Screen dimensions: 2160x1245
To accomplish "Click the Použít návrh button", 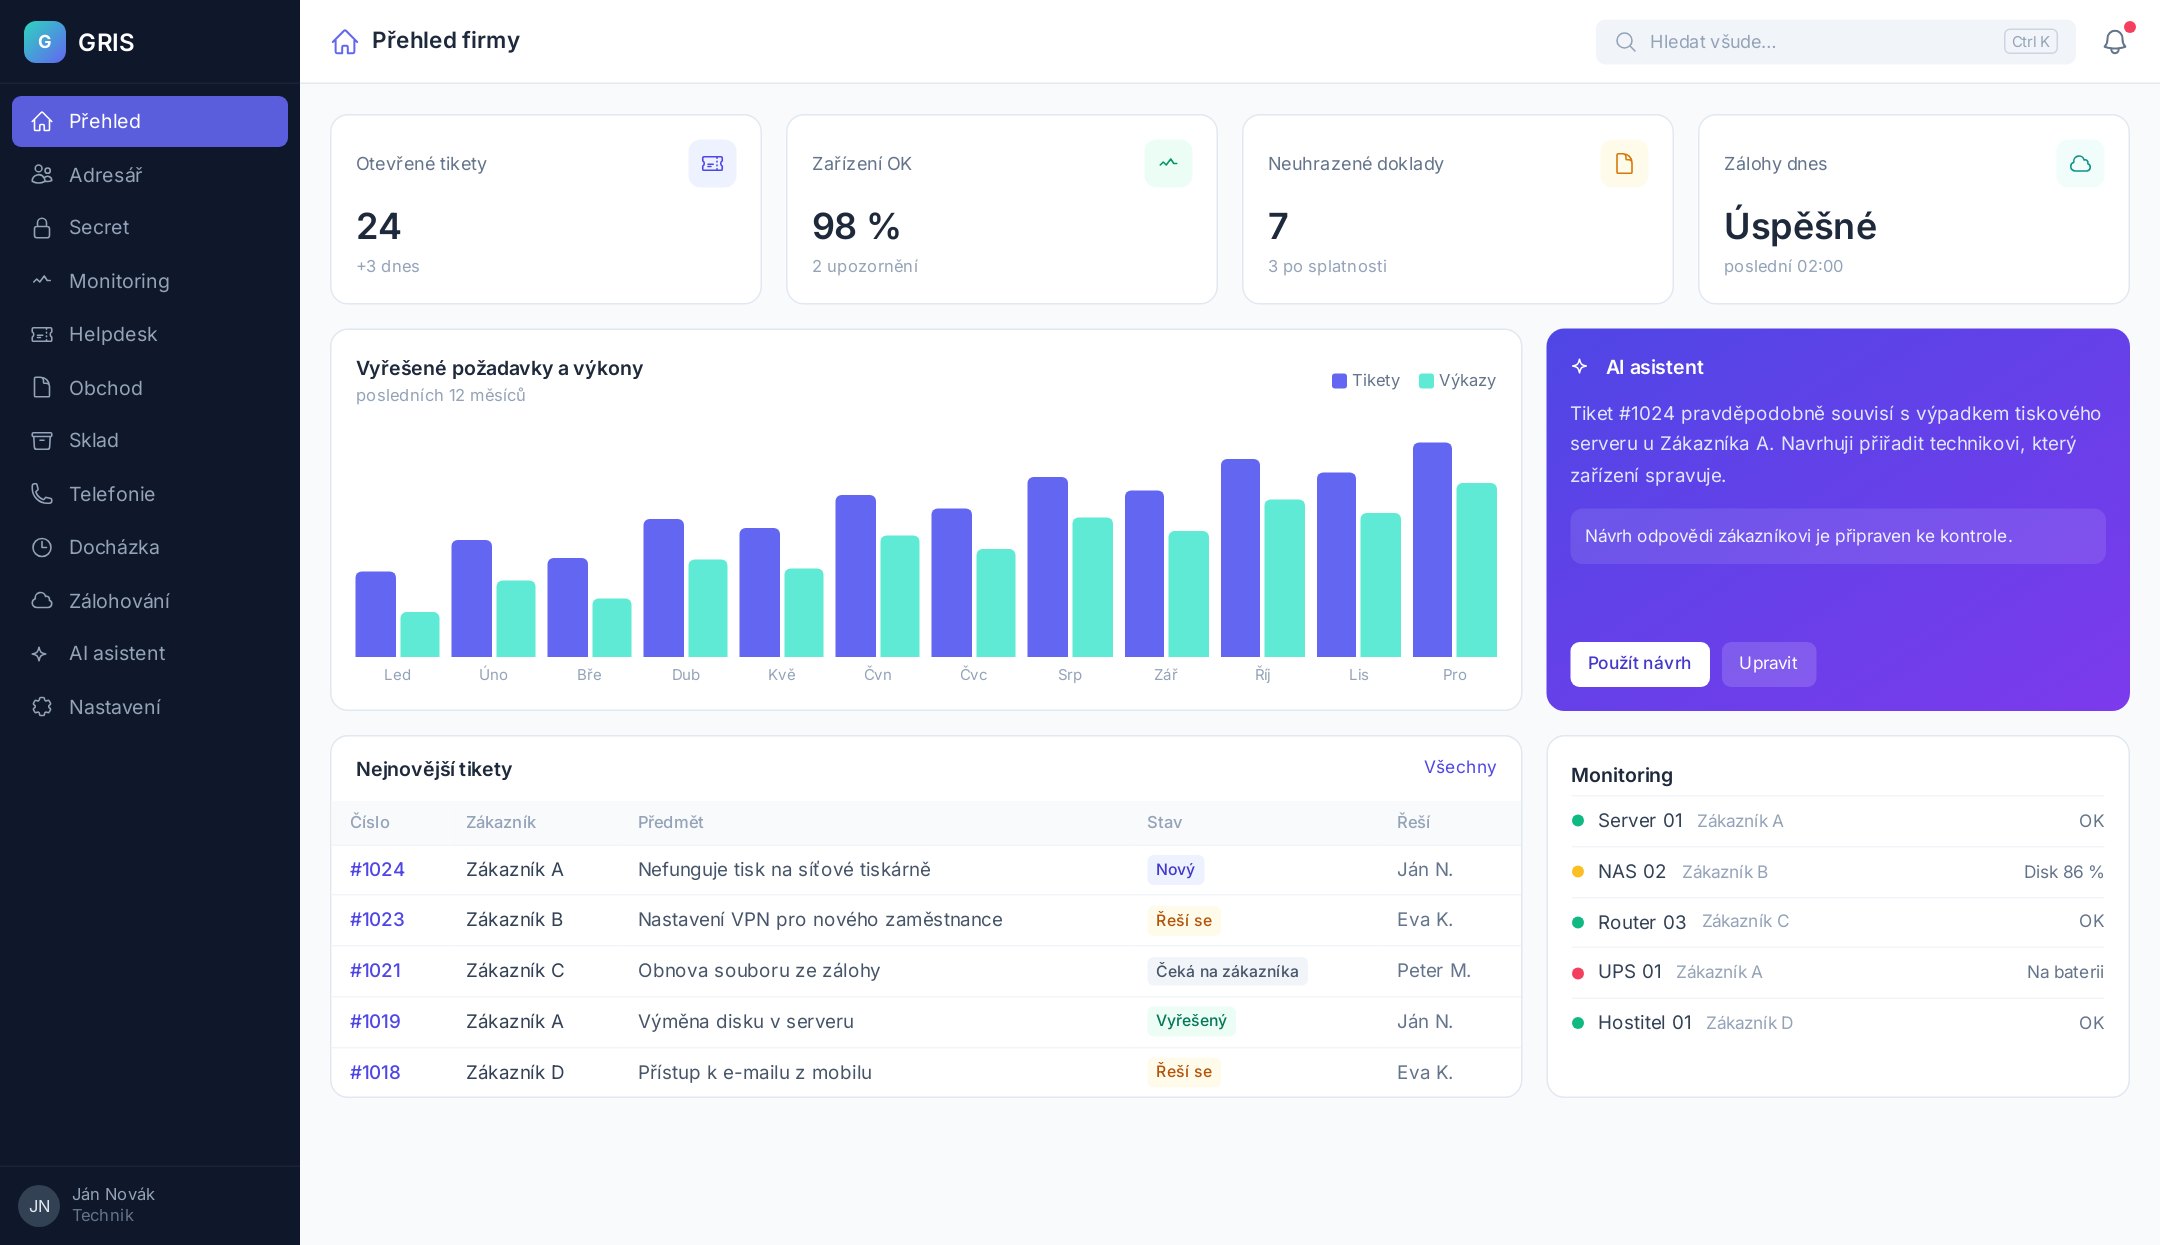I will click(1639, 664).
